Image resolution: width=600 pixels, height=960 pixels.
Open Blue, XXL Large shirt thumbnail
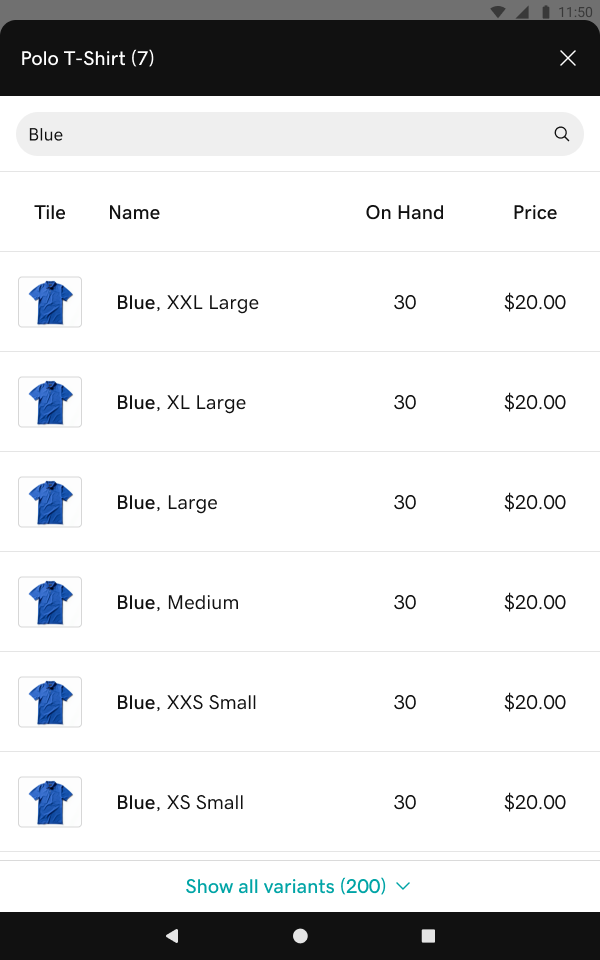point(50,302)
